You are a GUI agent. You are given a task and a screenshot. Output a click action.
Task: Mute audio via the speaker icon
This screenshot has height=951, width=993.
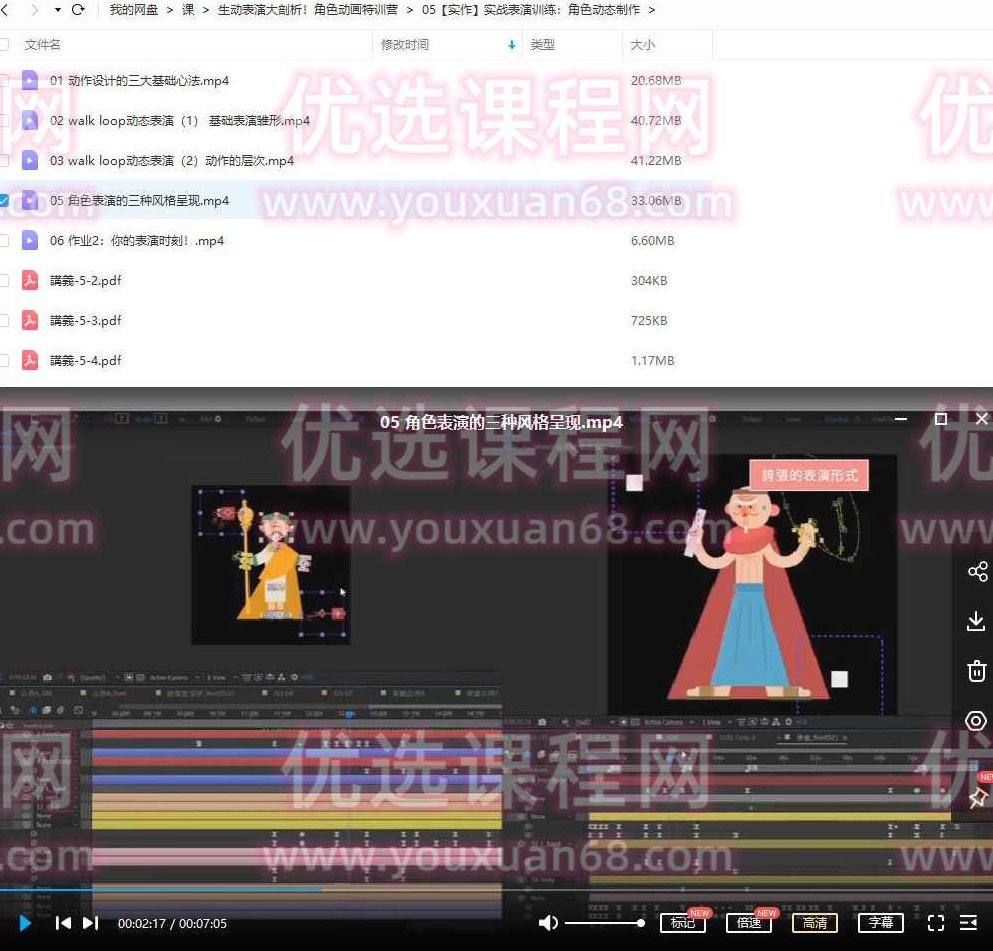coord(549,923)
